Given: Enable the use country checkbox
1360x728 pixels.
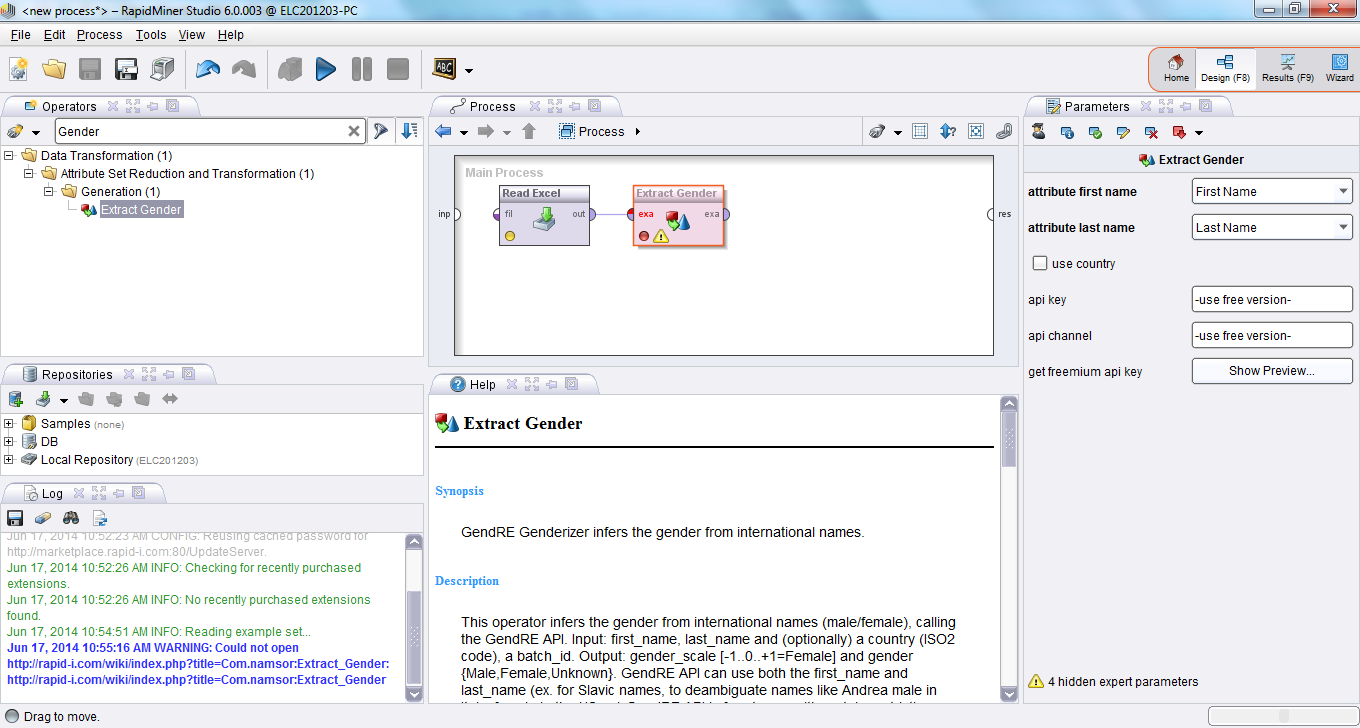Looking at the screenshot, I should [1040, 264].
